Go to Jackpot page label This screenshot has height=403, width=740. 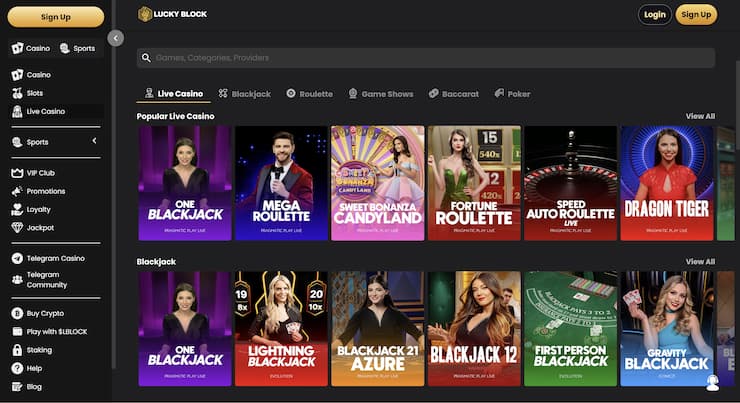pyautogui.click(x=40, y=227)
